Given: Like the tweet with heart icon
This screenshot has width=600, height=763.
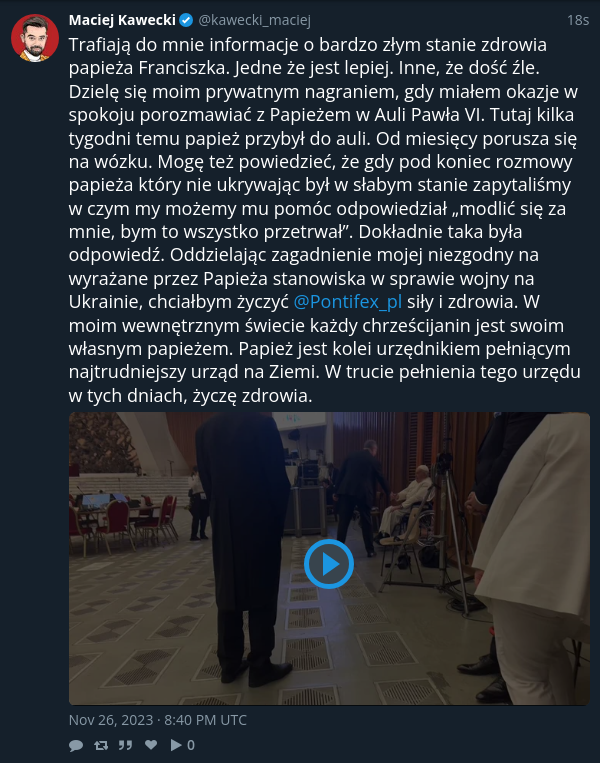Looking at the screenshot, I should [x=151, y=745].
